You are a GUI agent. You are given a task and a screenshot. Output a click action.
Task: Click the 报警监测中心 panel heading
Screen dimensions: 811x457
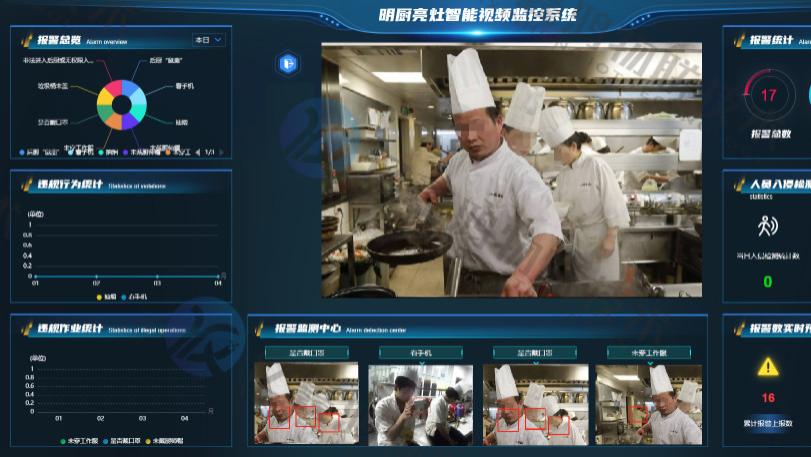click(x=307, y=328)
